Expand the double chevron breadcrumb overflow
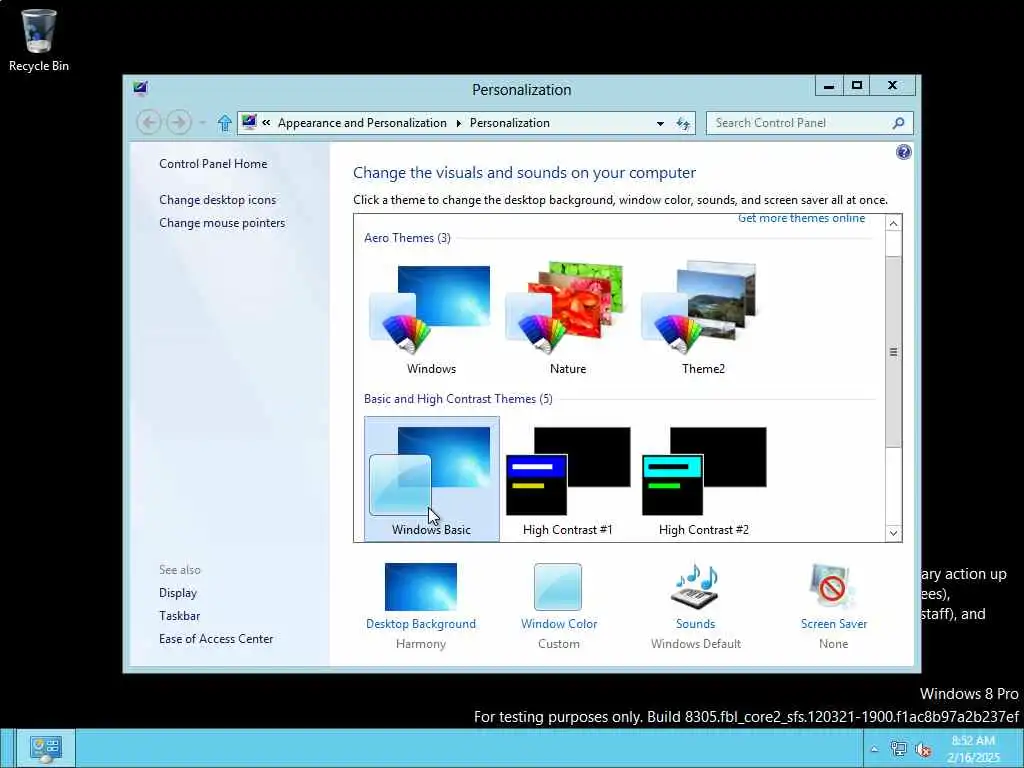 (266, 122)
